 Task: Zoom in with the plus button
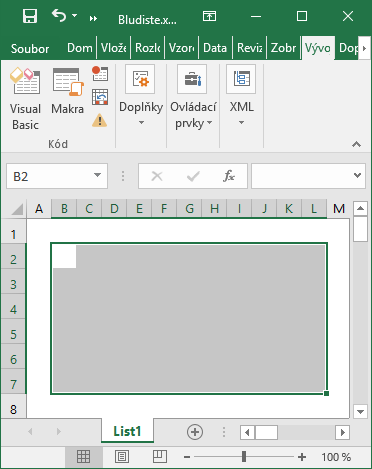point(302,457)
